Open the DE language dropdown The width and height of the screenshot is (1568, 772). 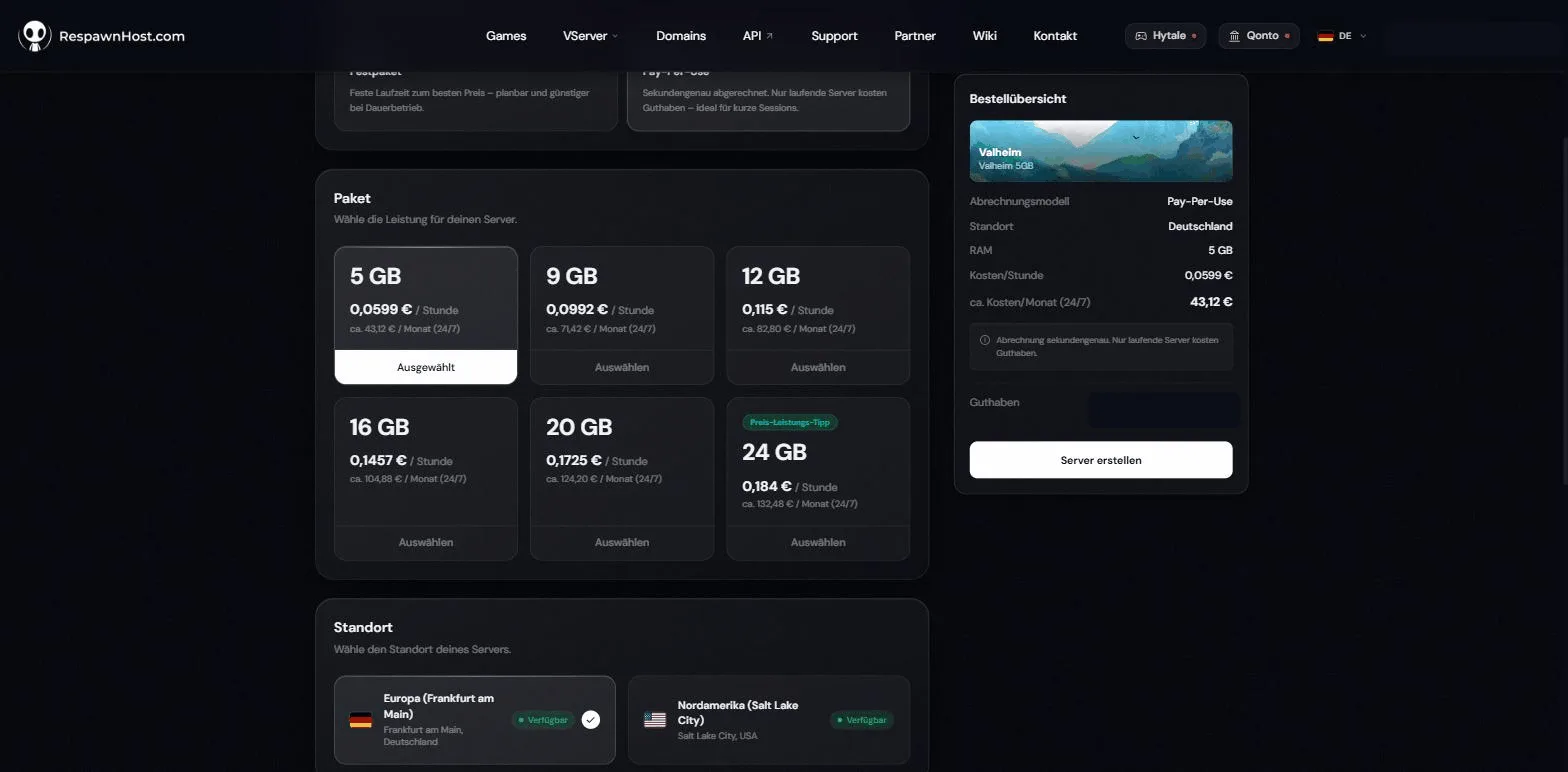click(1341, 36)
